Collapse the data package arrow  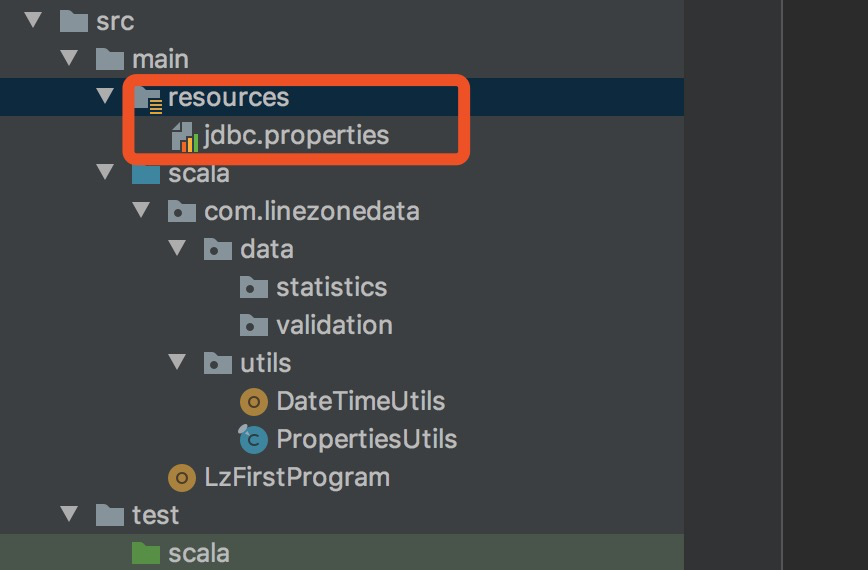pyautogui.click(x=177, y=249)
